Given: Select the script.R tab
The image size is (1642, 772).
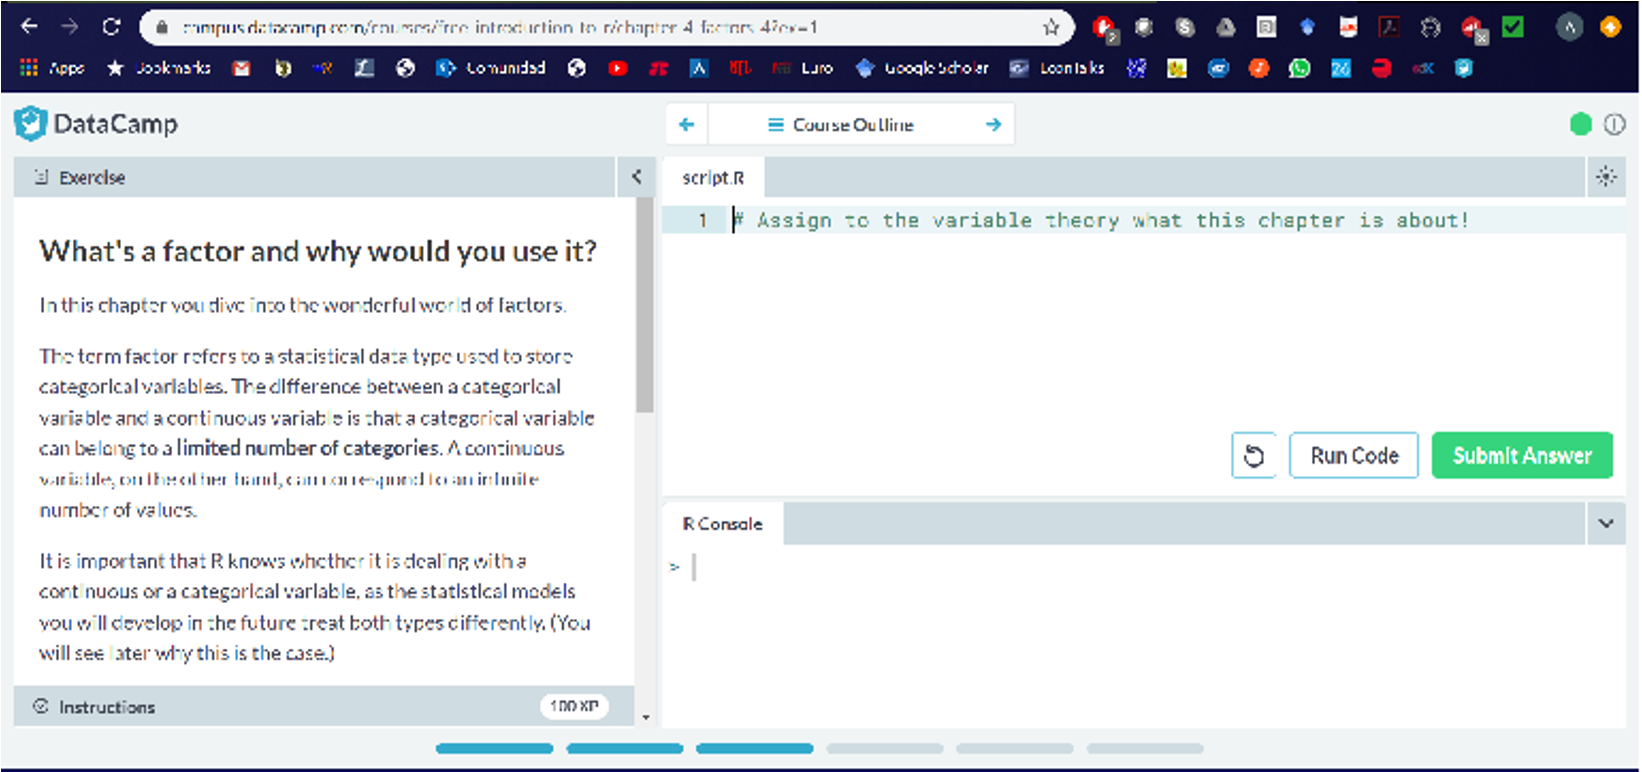Looking at the screenshot, I should pyautogui.click(x=713, y=178).
